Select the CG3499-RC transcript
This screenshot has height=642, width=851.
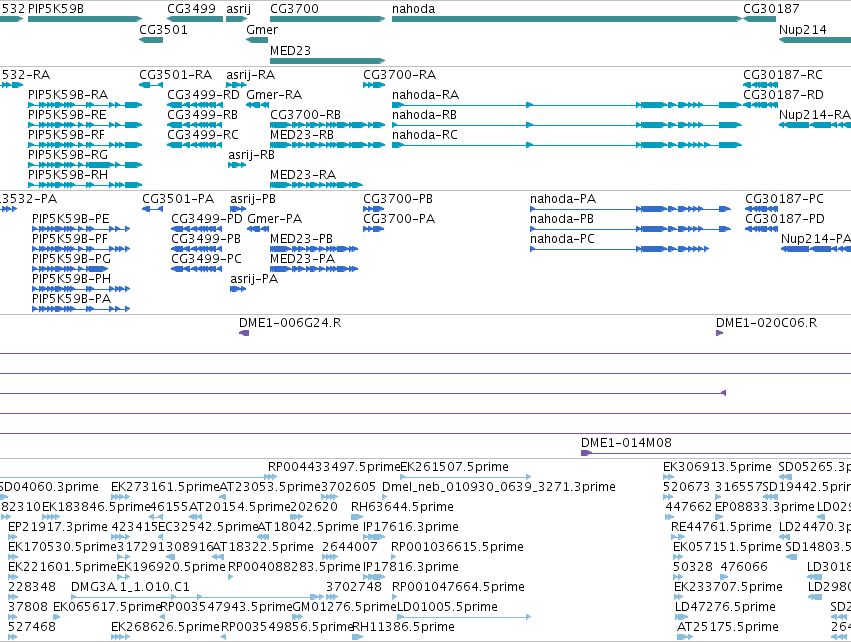195,145
